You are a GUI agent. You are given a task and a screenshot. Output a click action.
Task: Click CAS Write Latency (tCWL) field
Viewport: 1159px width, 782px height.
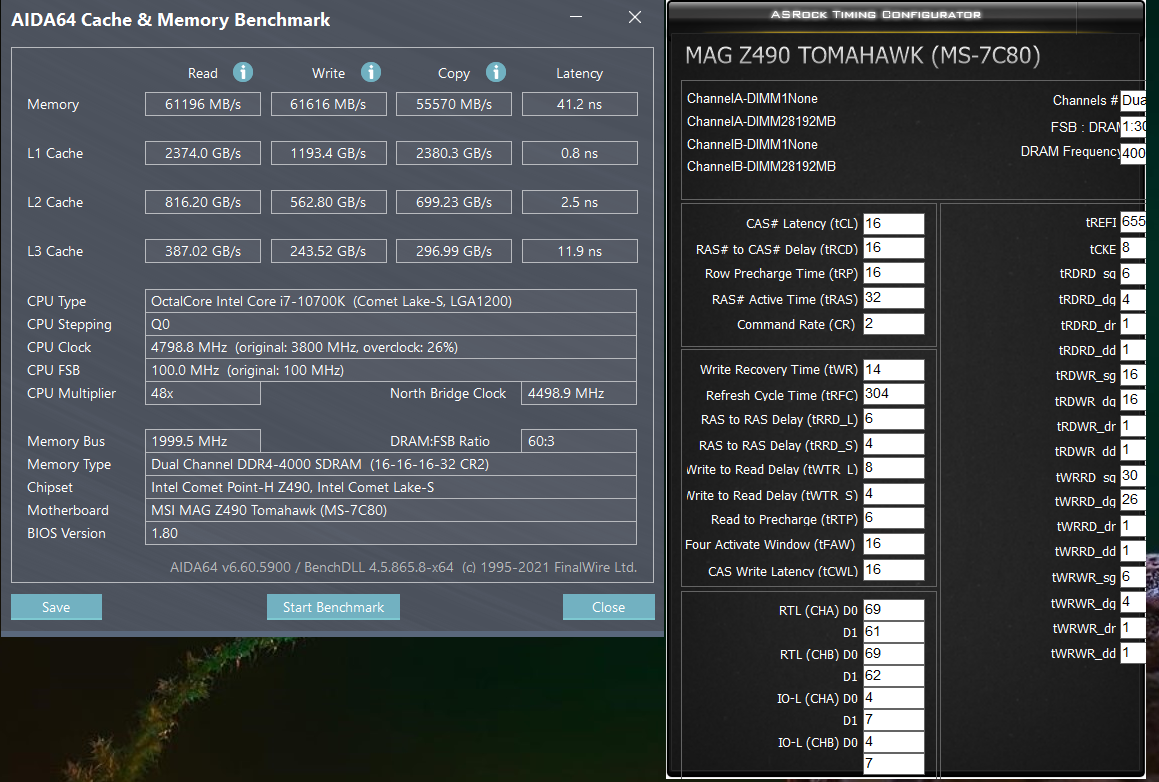pyautogui.click(x=894, y=570)
